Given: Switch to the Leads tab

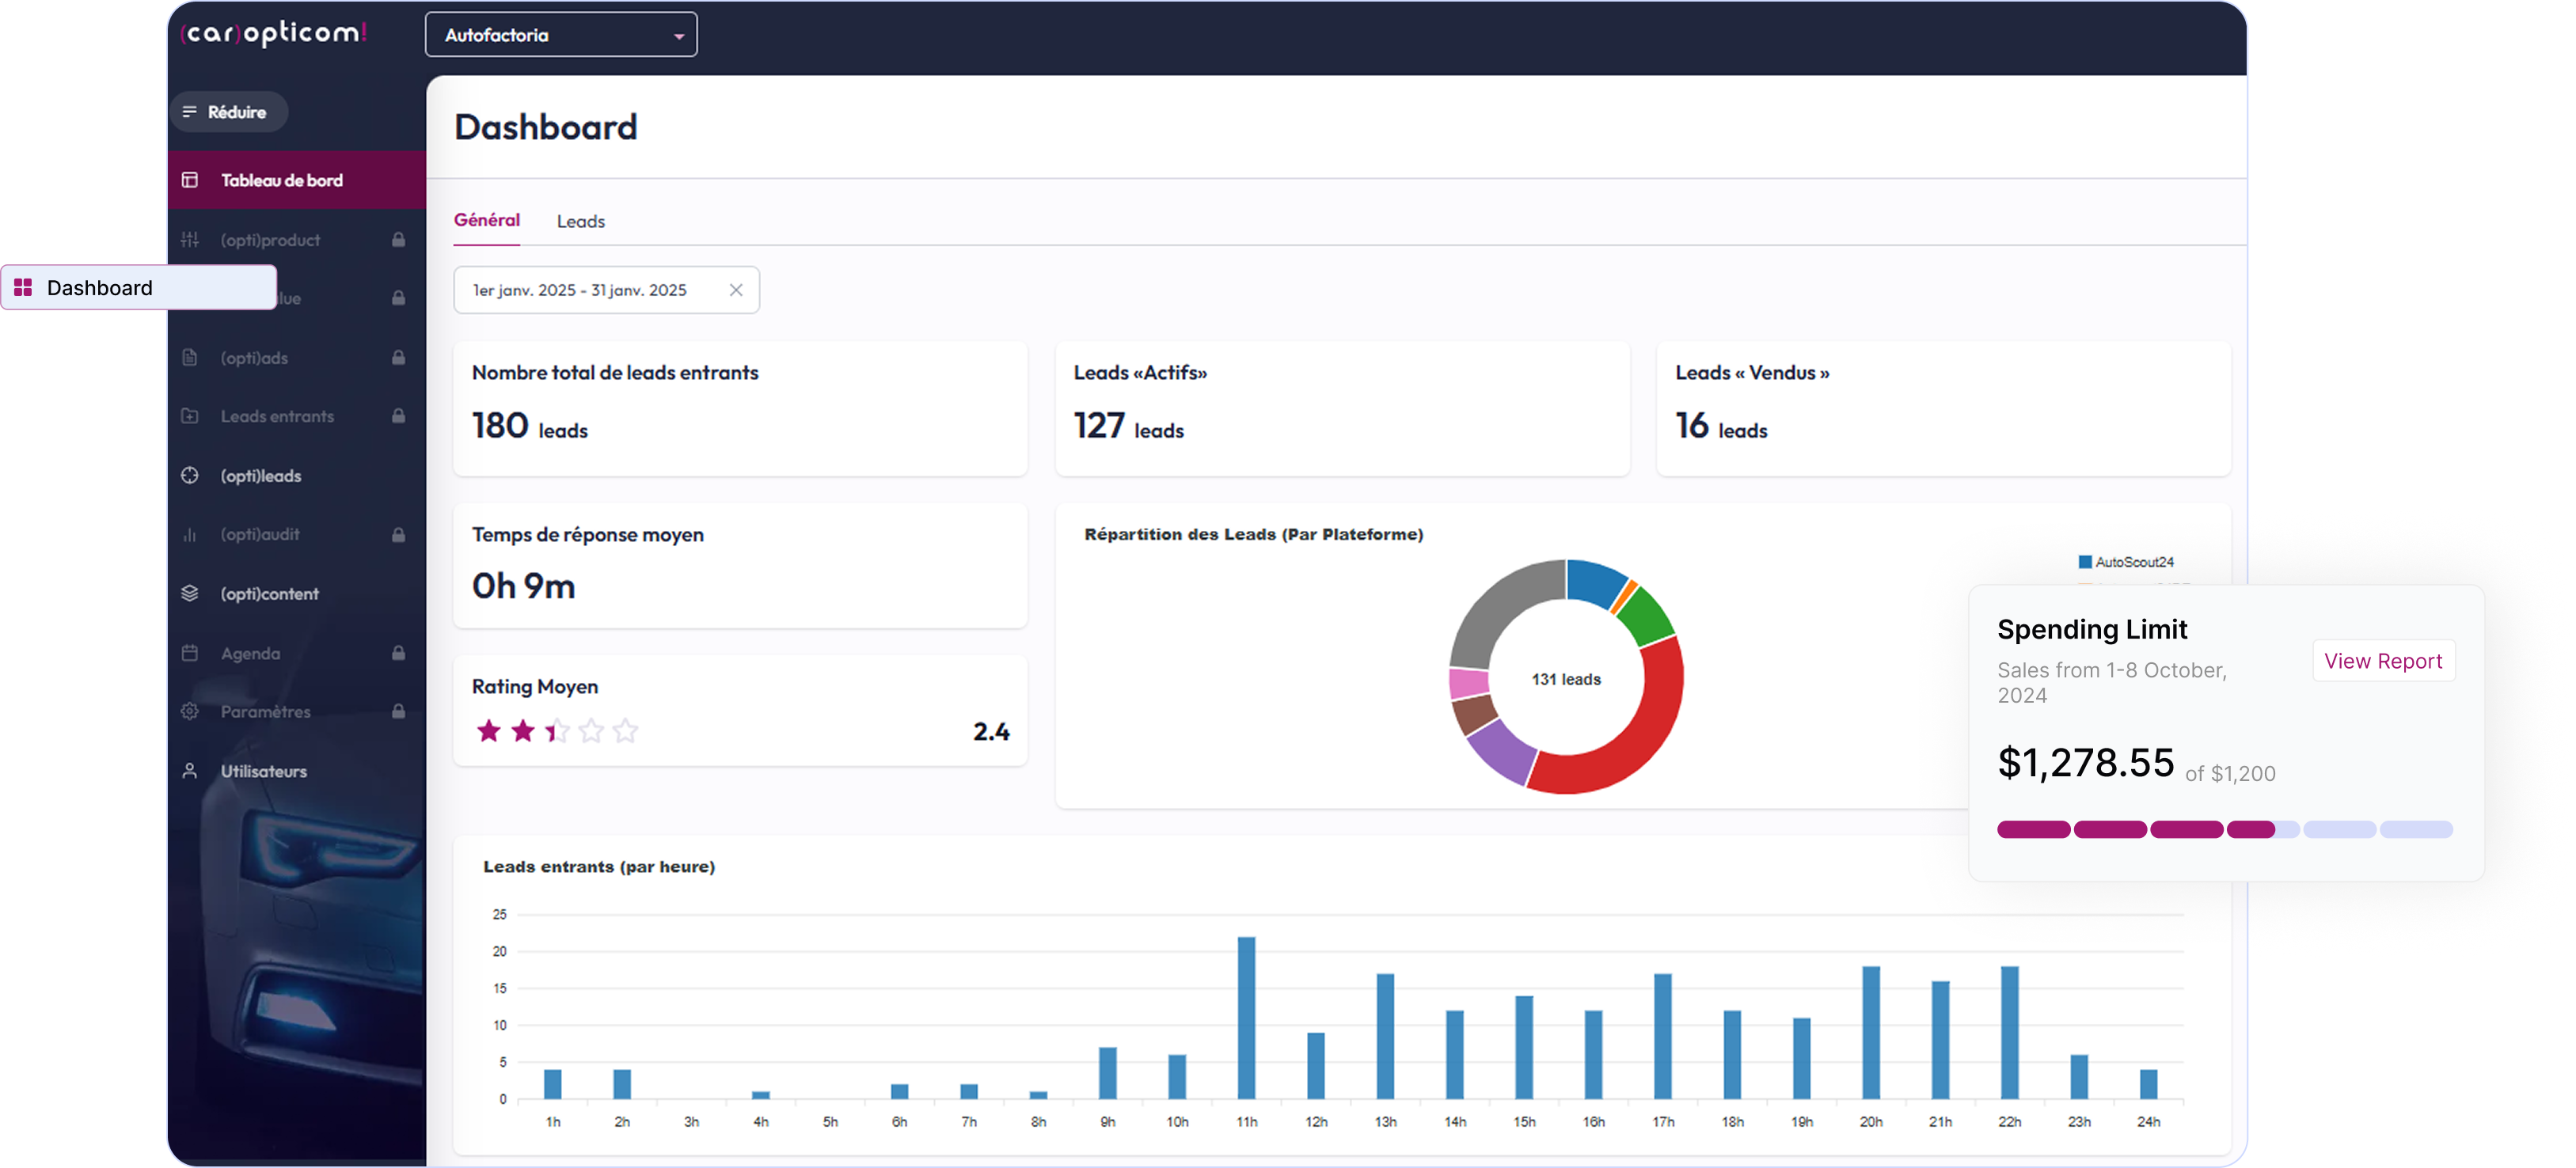Looking at the screenshot, I should 580,221.
